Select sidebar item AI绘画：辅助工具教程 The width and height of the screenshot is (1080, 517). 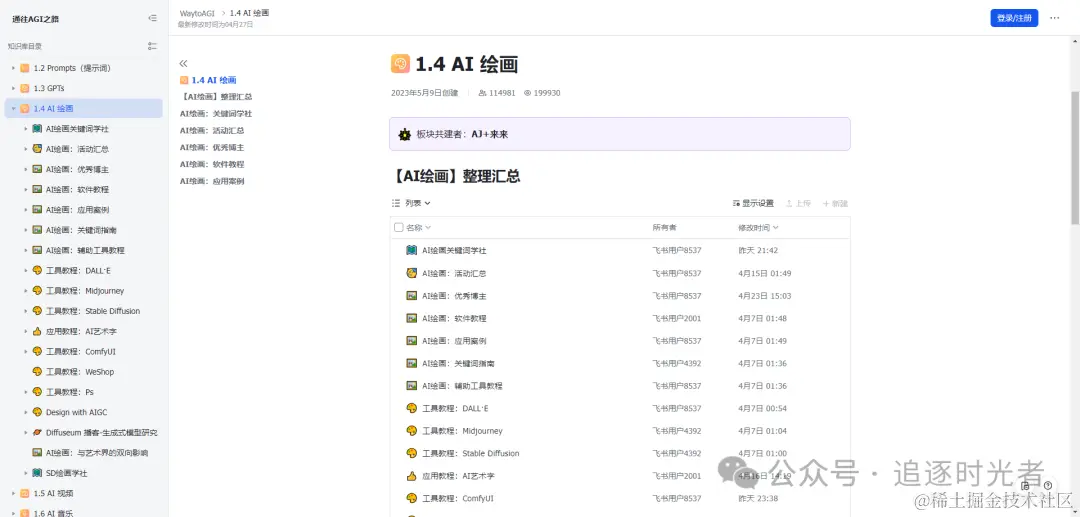(x=85, y=250)
